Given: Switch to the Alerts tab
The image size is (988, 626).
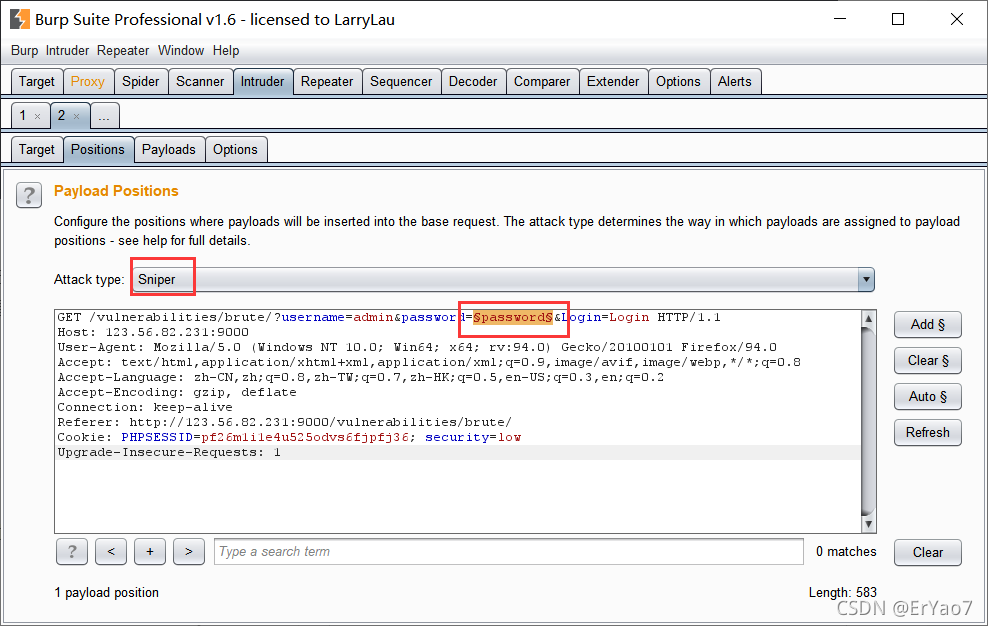Looking at the screenshot, I should pos(735,81).
